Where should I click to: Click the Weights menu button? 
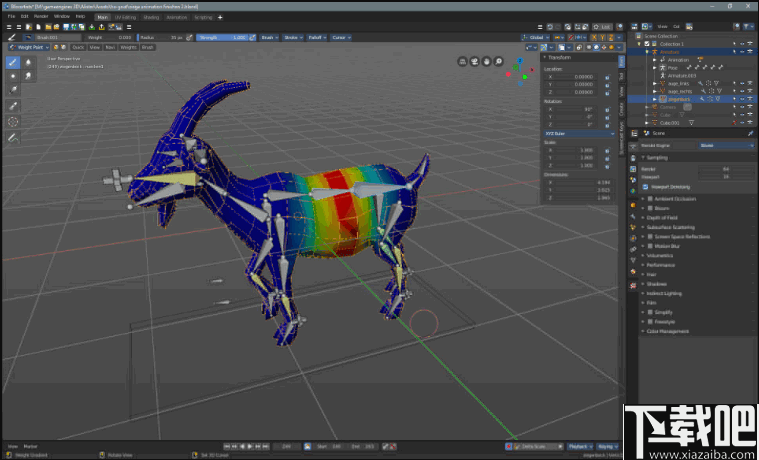coord(128,47)
